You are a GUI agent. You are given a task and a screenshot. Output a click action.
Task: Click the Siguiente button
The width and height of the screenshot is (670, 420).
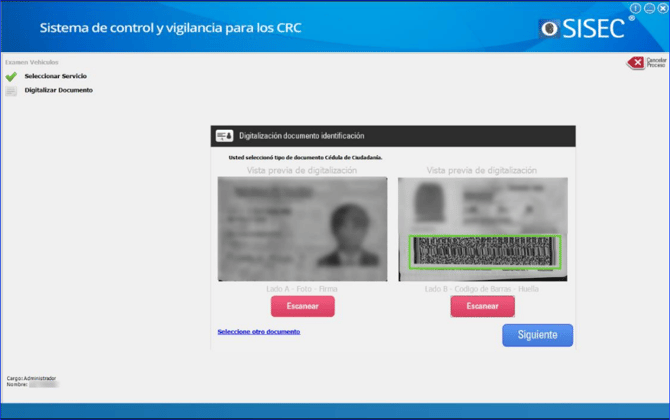(x=538, y=335)
